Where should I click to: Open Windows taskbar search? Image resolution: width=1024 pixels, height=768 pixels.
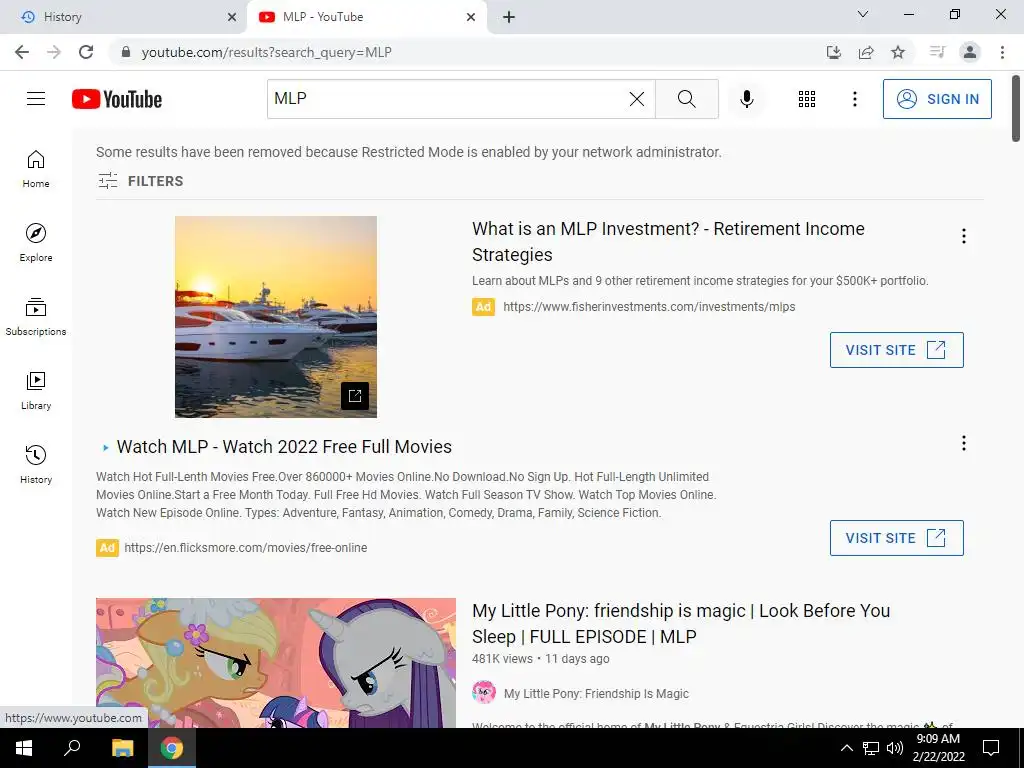72,748
